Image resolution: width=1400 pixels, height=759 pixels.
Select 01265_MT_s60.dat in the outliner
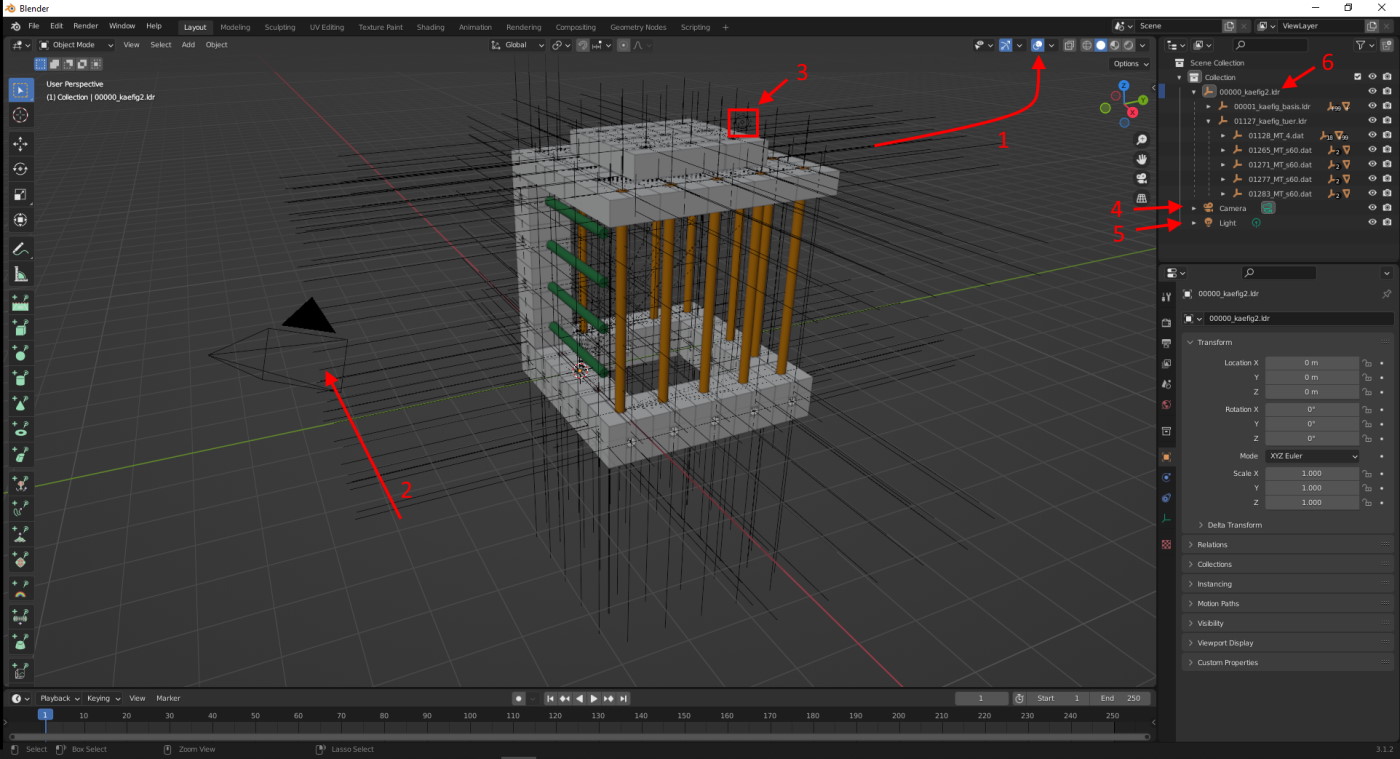1280,150
